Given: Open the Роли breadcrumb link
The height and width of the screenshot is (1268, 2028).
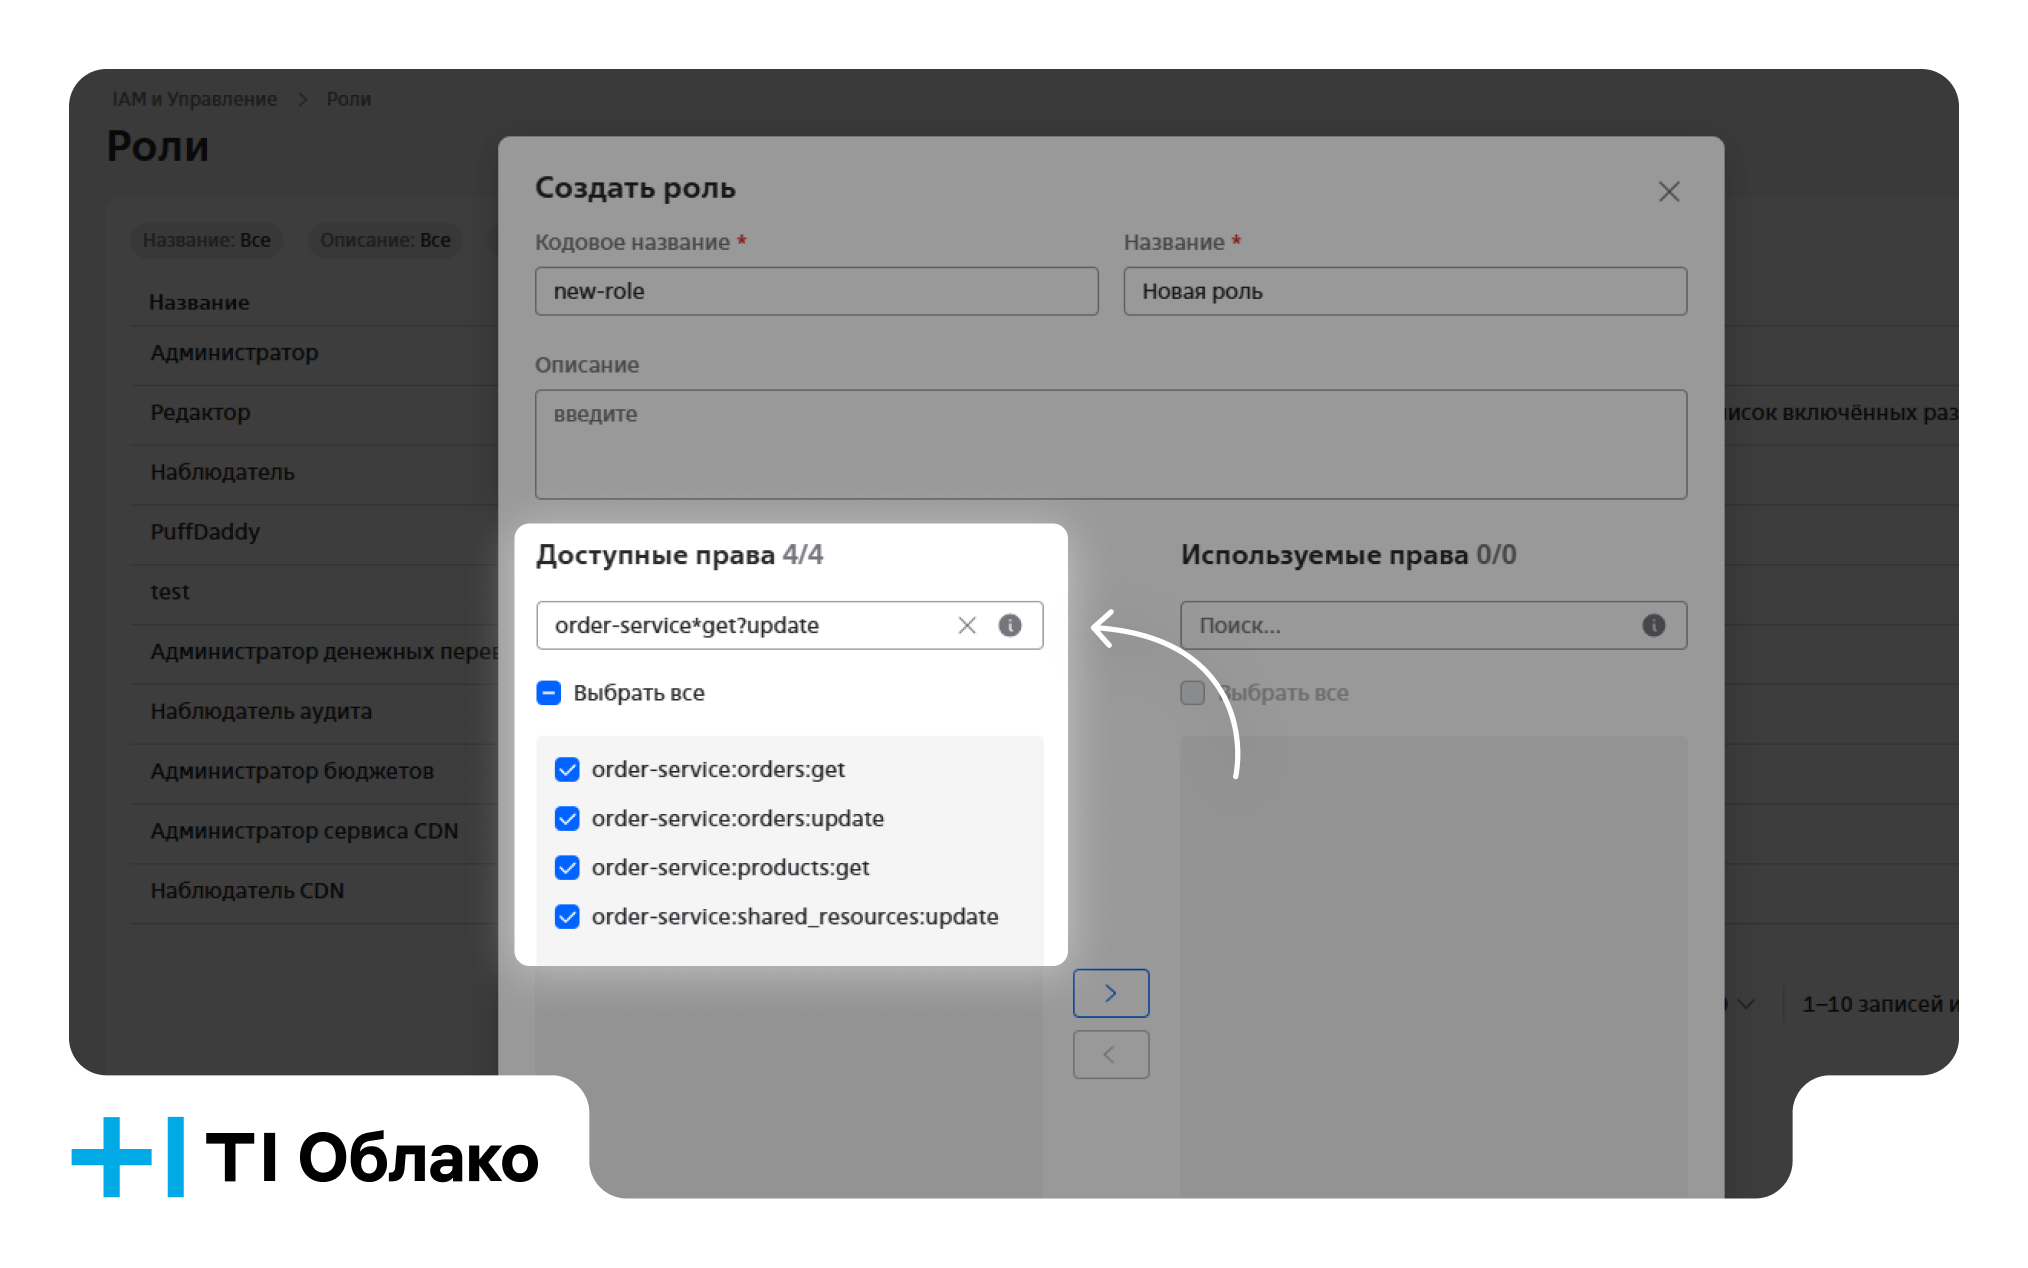Looking at the screenshot, I should click(x=348, y=99).
